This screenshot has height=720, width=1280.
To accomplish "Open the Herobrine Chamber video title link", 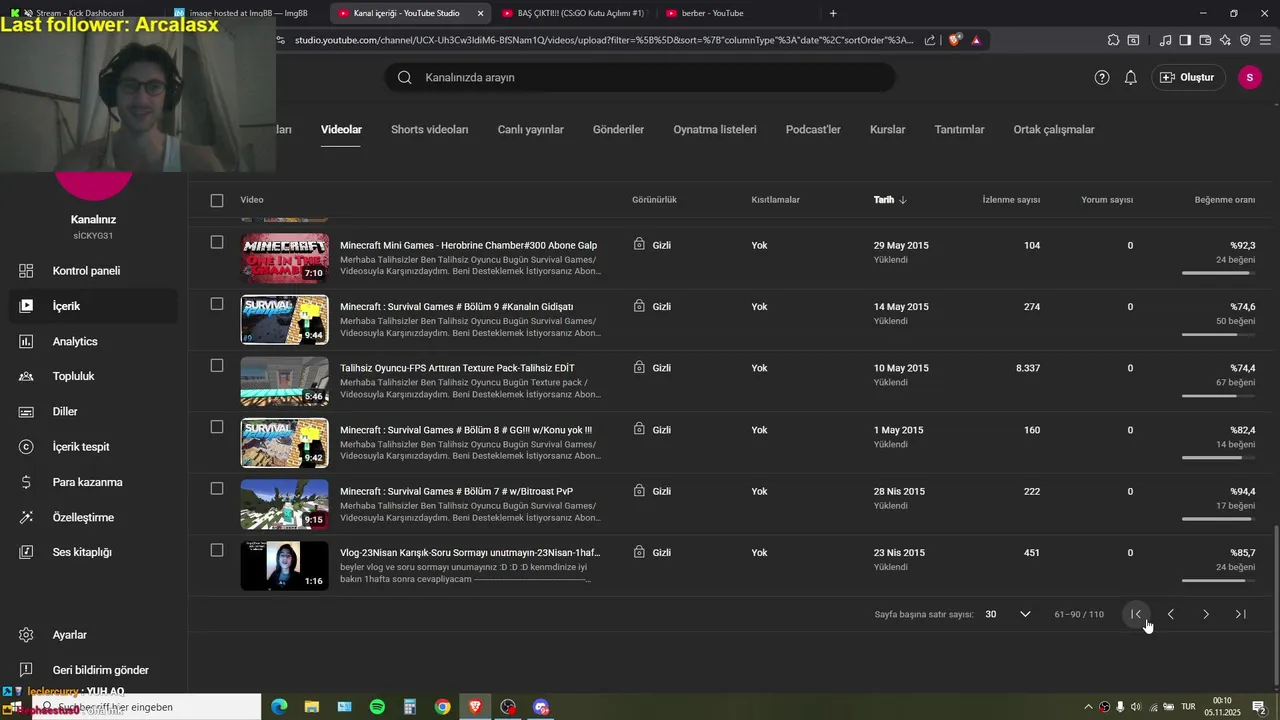I will [468, 245].
